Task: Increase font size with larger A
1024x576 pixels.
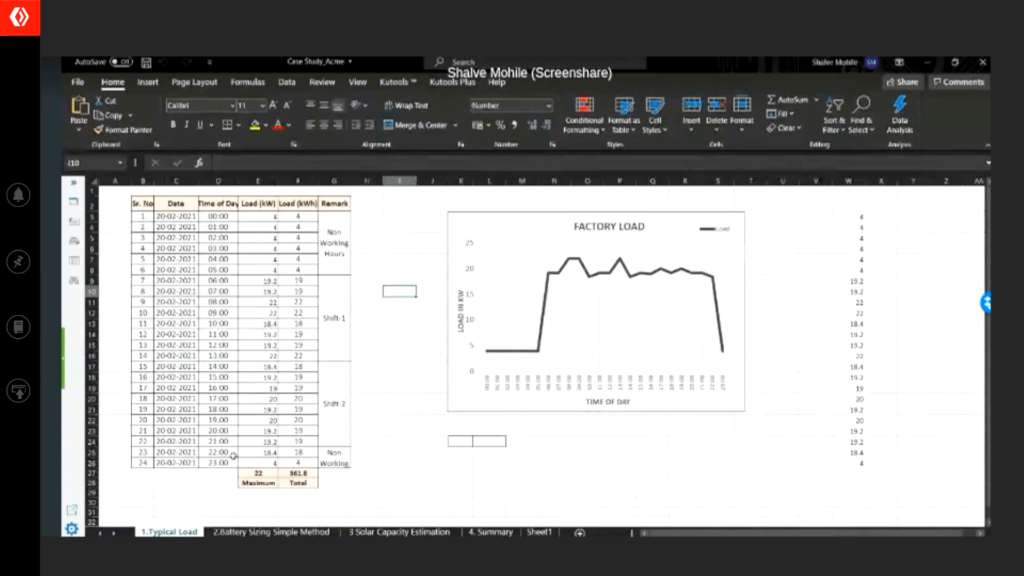Action: click(x=273, y=105)
